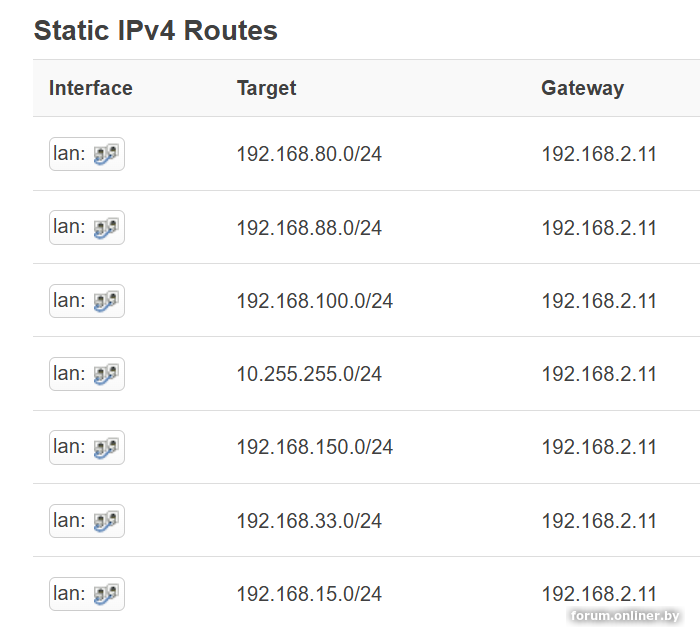The height and width of the screenshot is (637, 700).
Task: Select target 192.168.150.0/24
Action: (314, 447)
